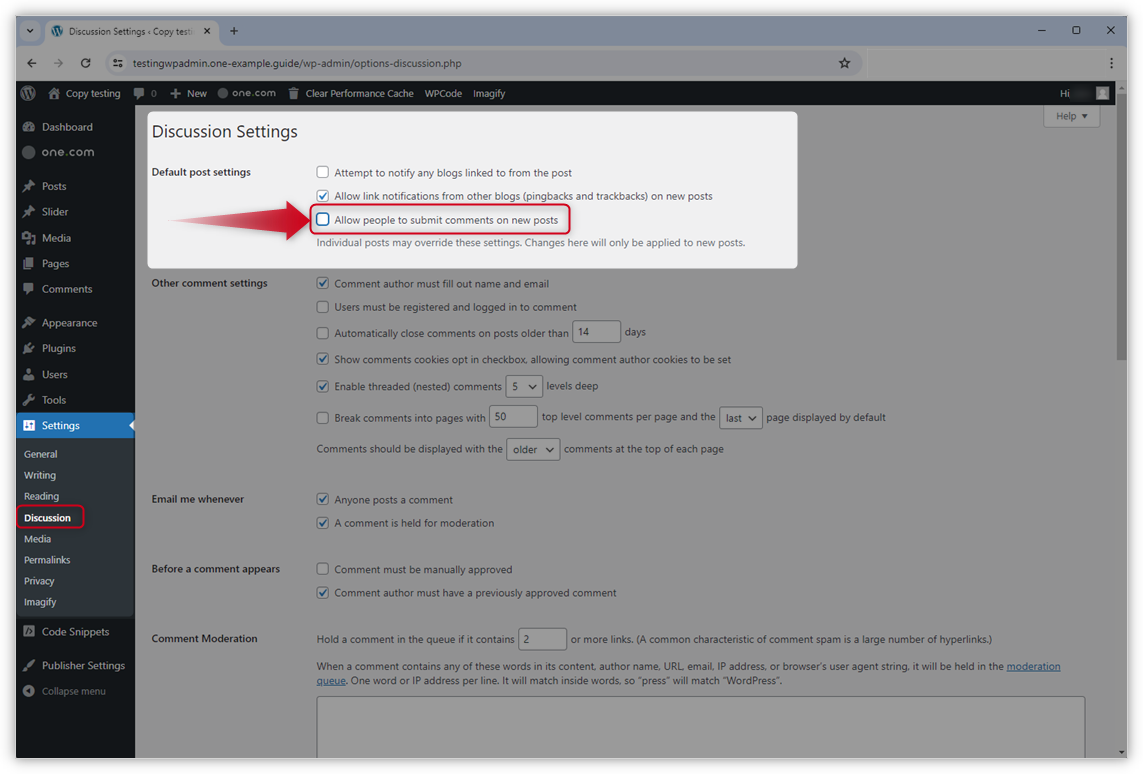Open the Appearance menu icon
The height and width of the screenshot is (774, 1143).
click(28, 323)
